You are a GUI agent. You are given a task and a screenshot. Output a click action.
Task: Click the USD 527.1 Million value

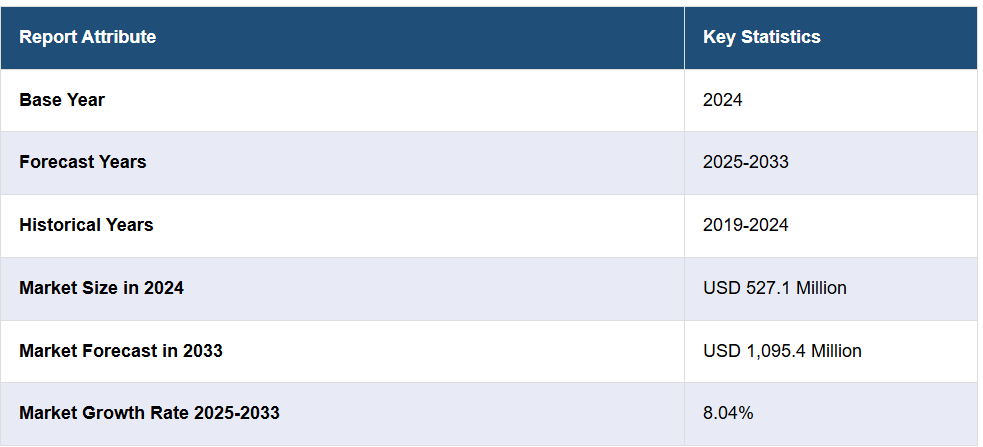[774, 288]
